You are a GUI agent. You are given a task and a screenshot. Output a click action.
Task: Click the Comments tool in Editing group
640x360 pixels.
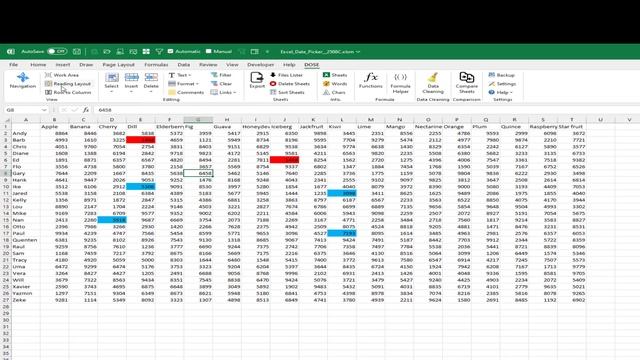click(x=186, y=92)
